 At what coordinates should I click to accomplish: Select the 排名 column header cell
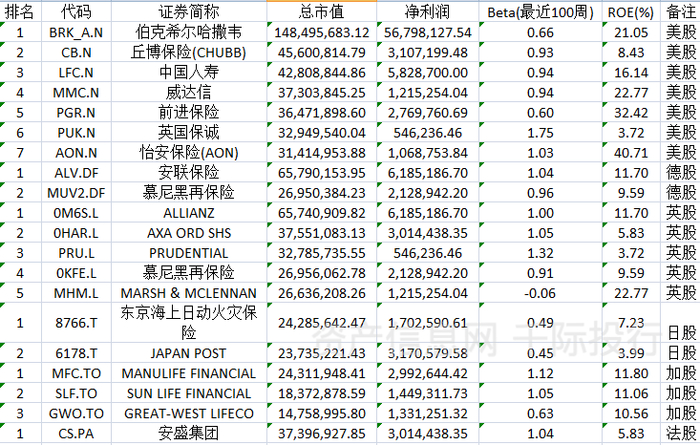pos(21,12)
